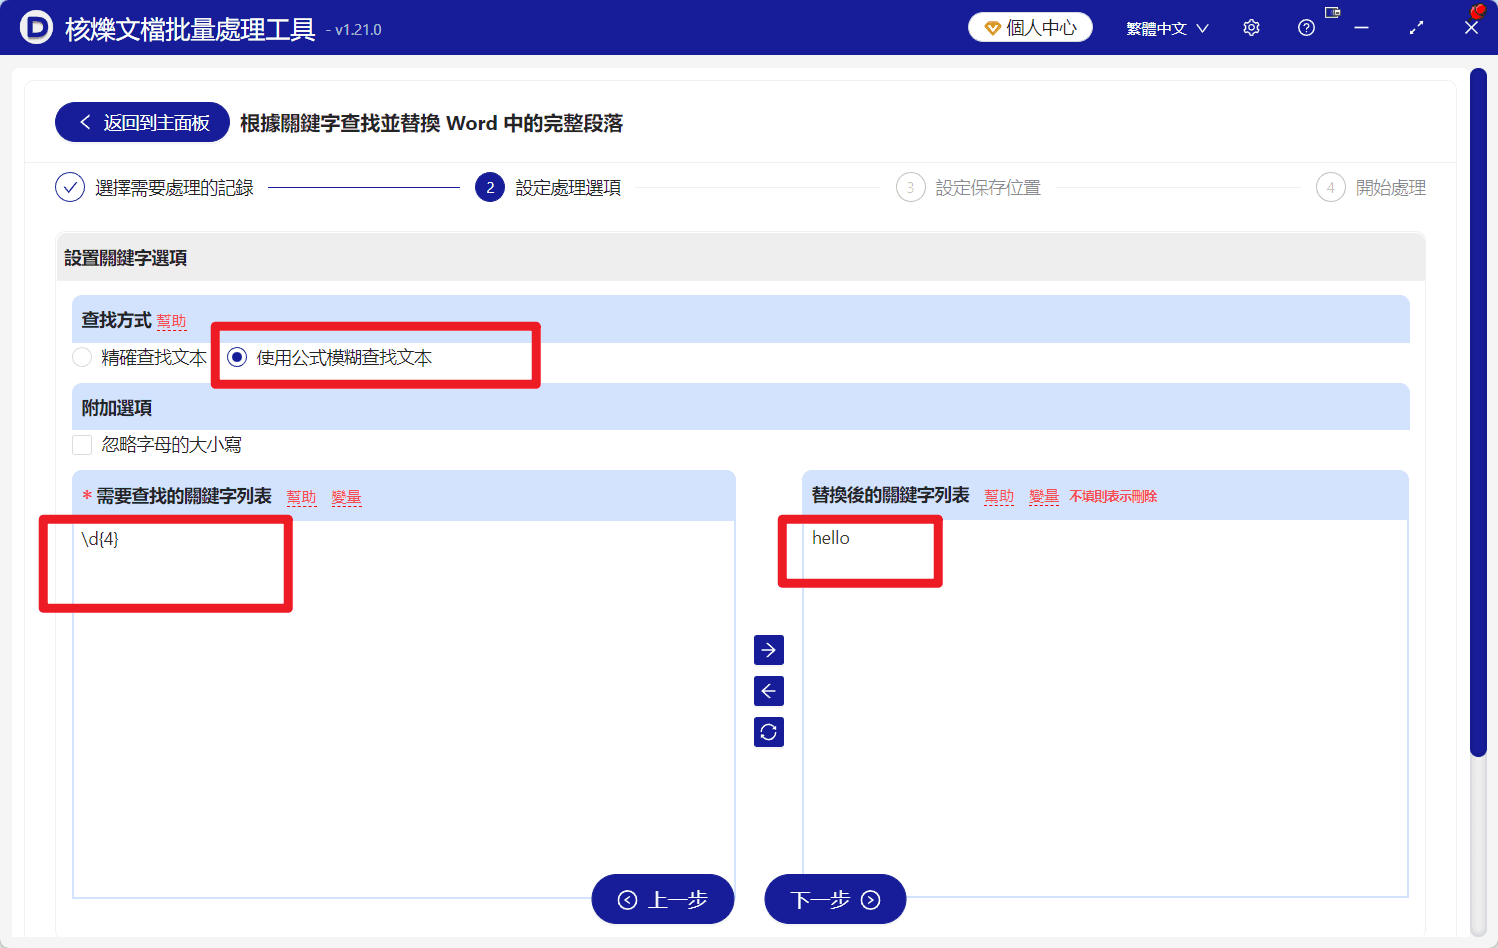This screenshot has height=948, width=1498.
Task: Open the help question mark icon
Action: click(1305, 27)
